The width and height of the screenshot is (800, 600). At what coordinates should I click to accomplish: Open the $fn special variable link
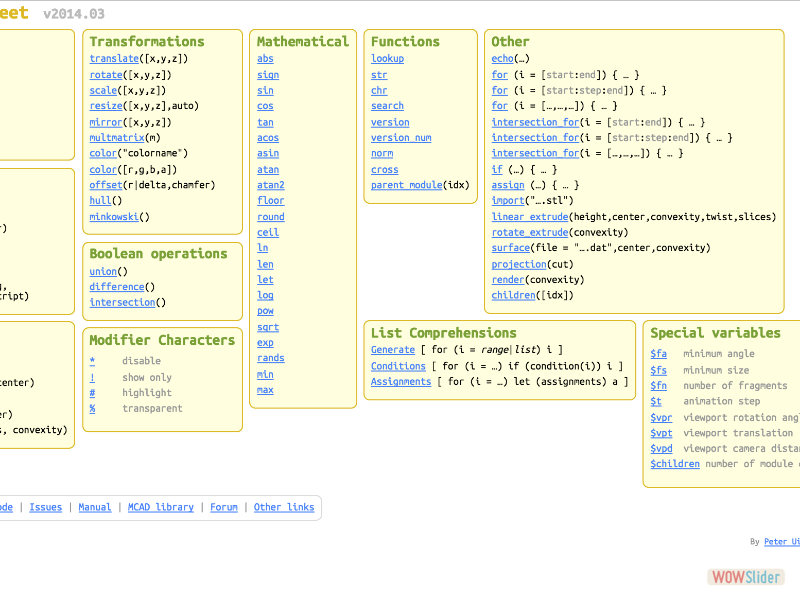[659, 386]
